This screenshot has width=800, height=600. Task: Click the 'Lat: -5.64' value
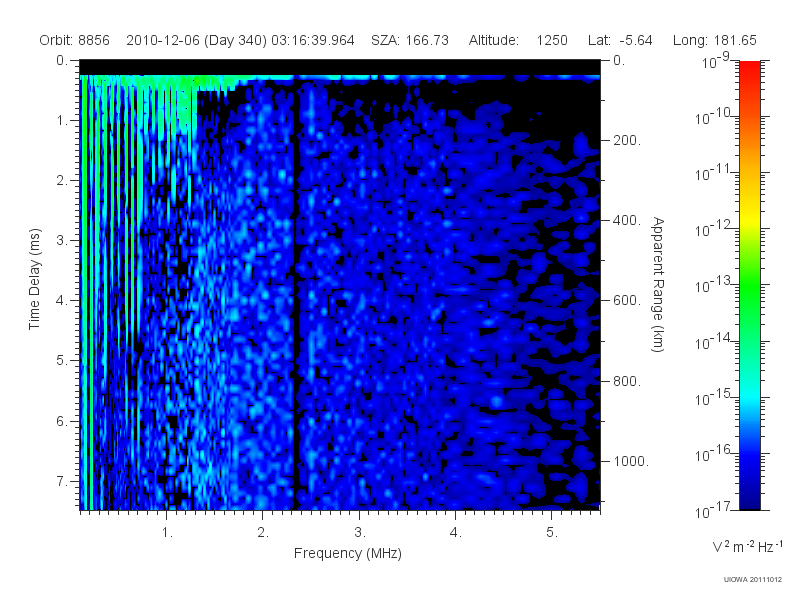(620, 40)
